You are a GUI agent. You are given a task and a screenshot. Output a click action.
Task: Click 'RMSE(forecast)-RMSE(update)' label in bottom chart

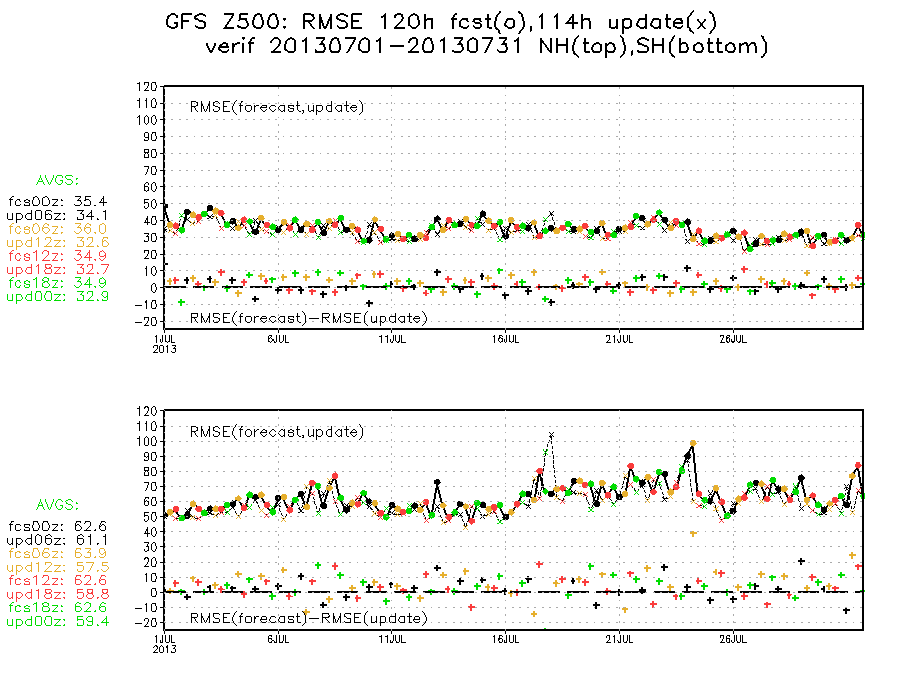tap(309, 618)
